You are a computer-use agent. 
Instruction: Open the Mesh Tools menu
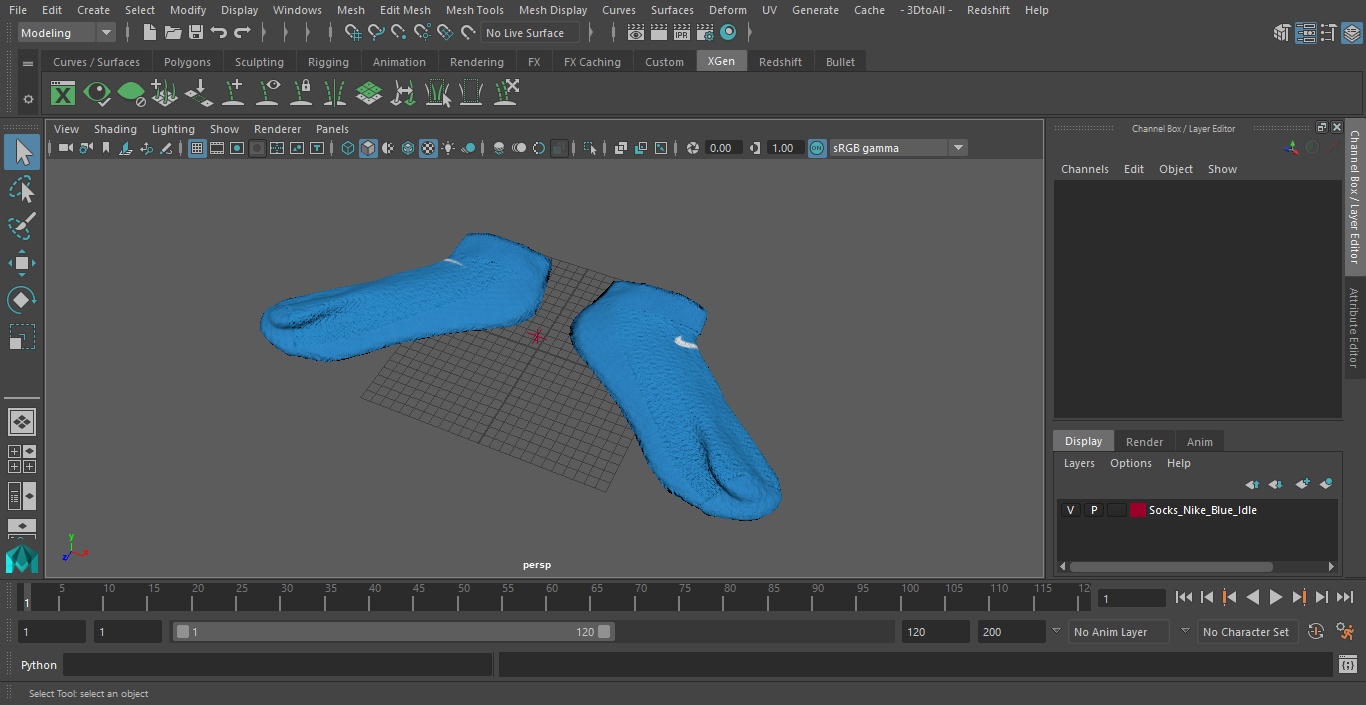click(474, 10)
